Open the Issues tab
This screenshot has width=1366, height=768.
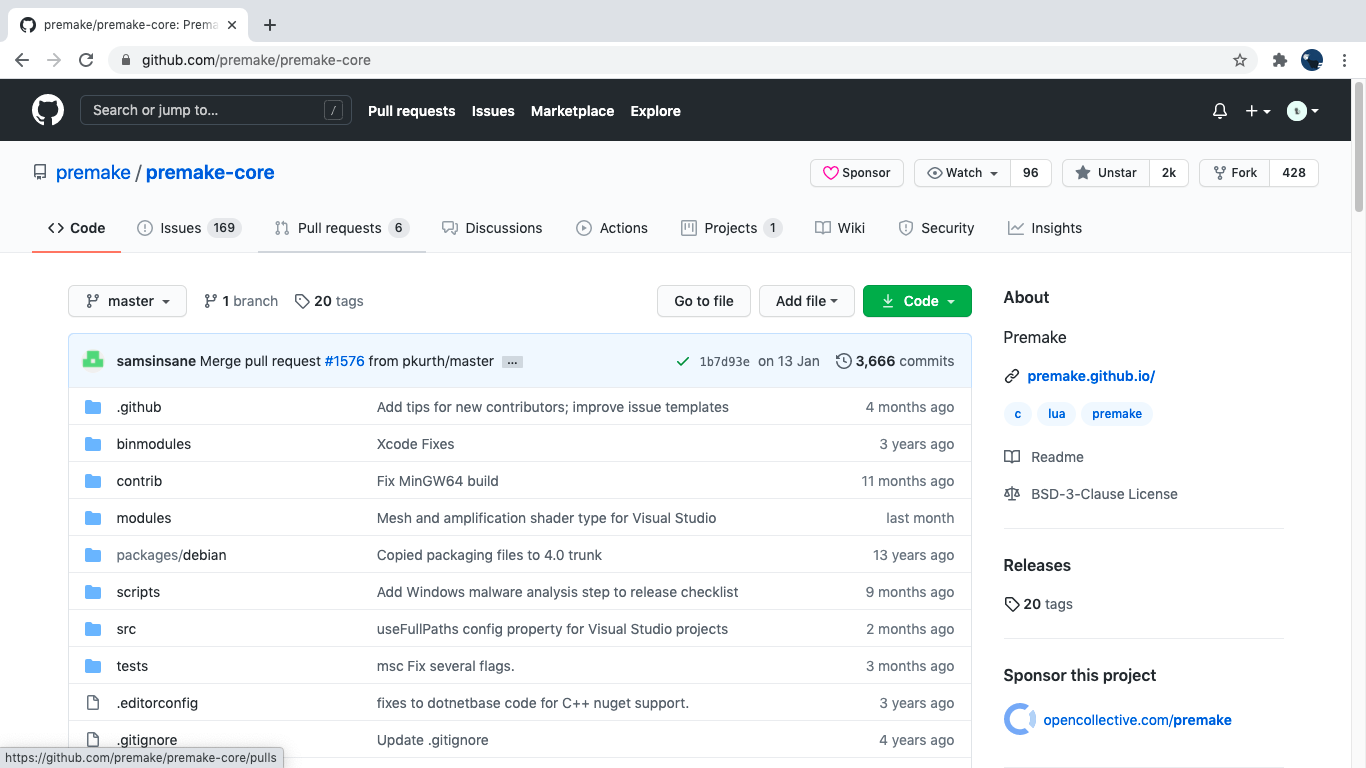coord(189,228)
